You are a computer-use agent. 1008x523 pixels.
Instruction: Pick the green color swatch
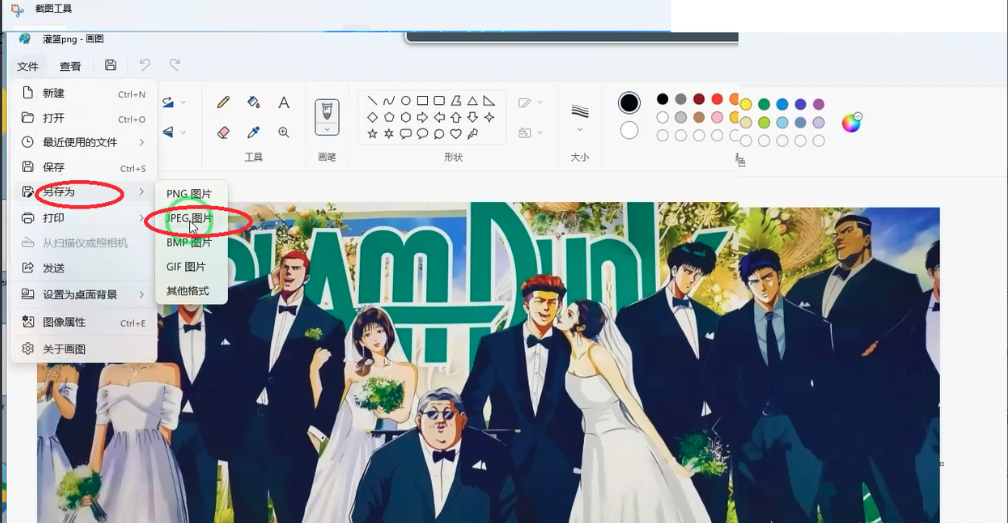tap(764, 104)
